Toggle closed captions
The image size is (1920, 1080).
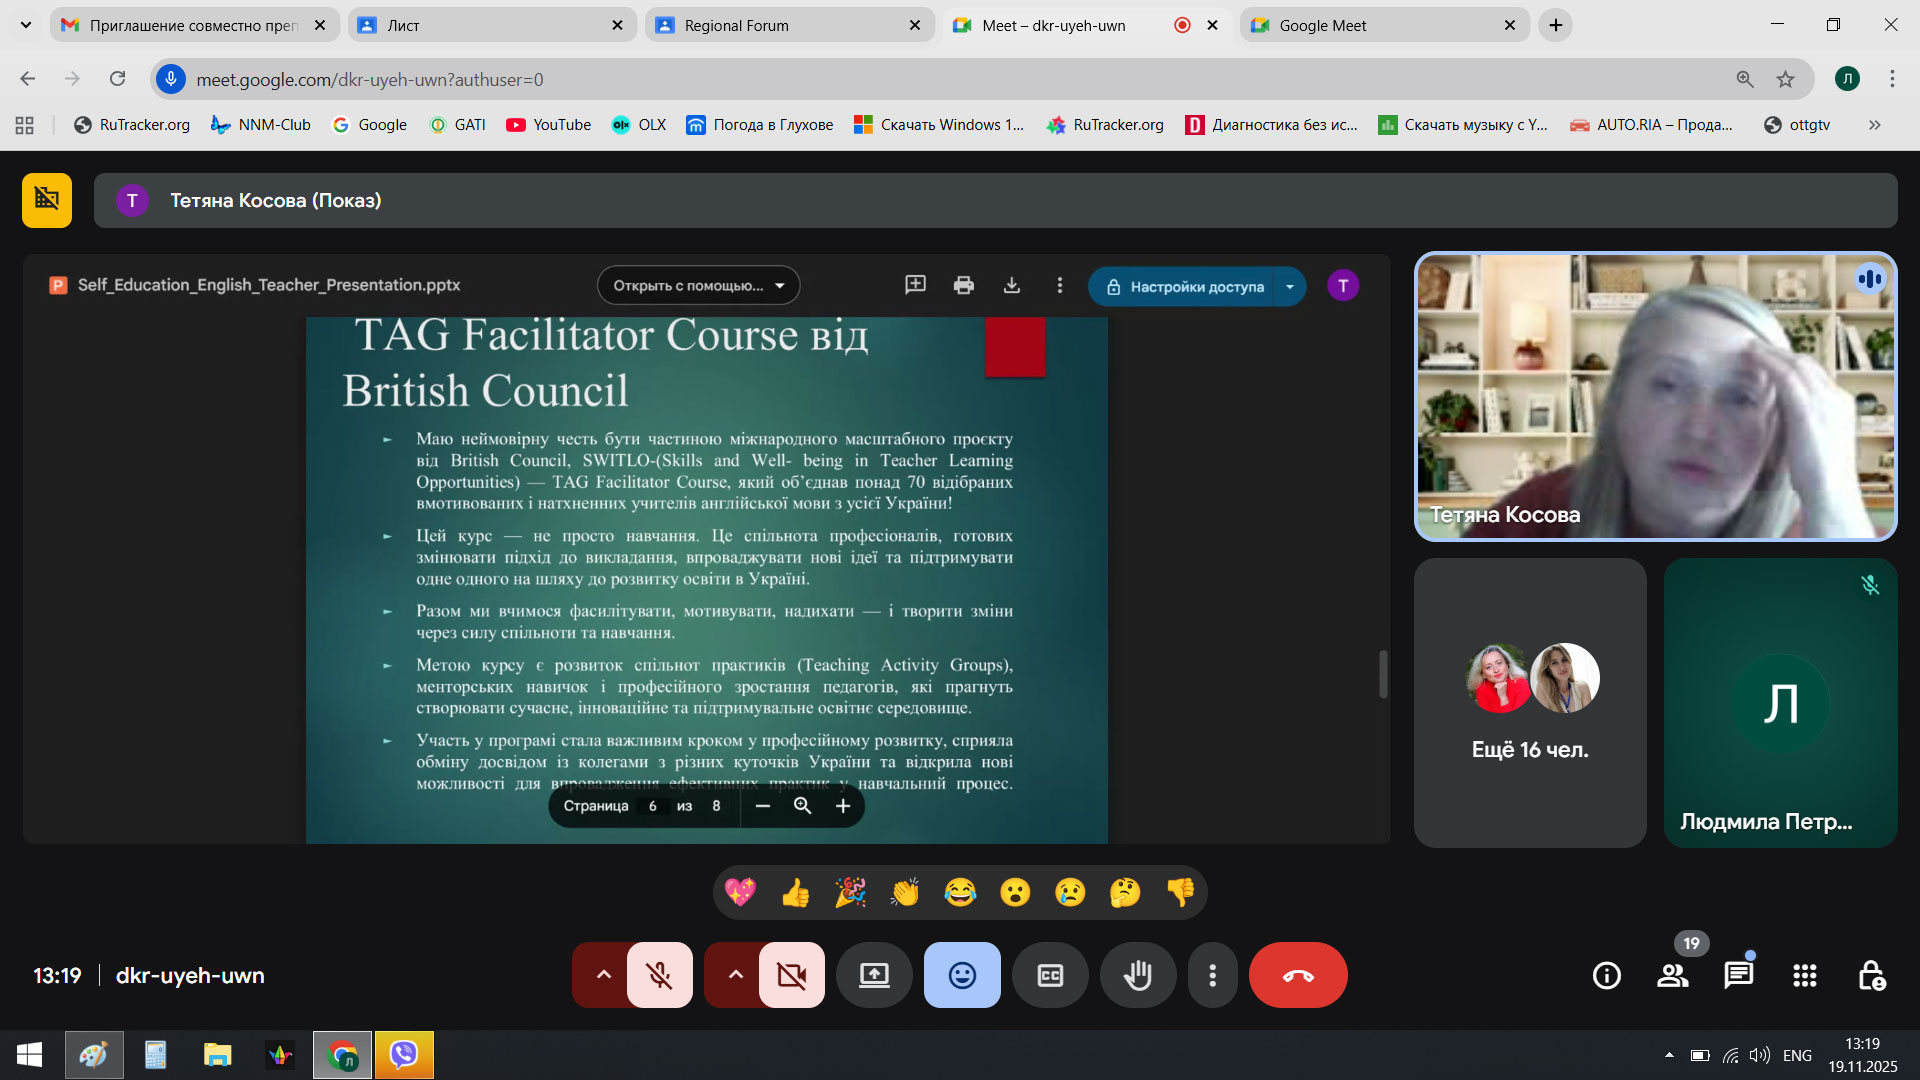tap(1050, 975)
